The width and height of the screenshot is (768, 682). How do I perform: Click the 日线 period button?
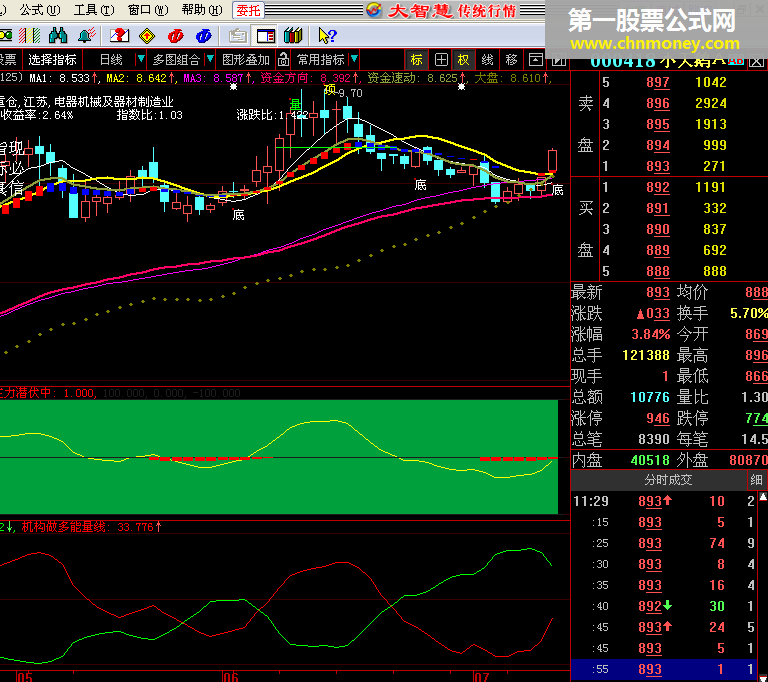[111, 60]
